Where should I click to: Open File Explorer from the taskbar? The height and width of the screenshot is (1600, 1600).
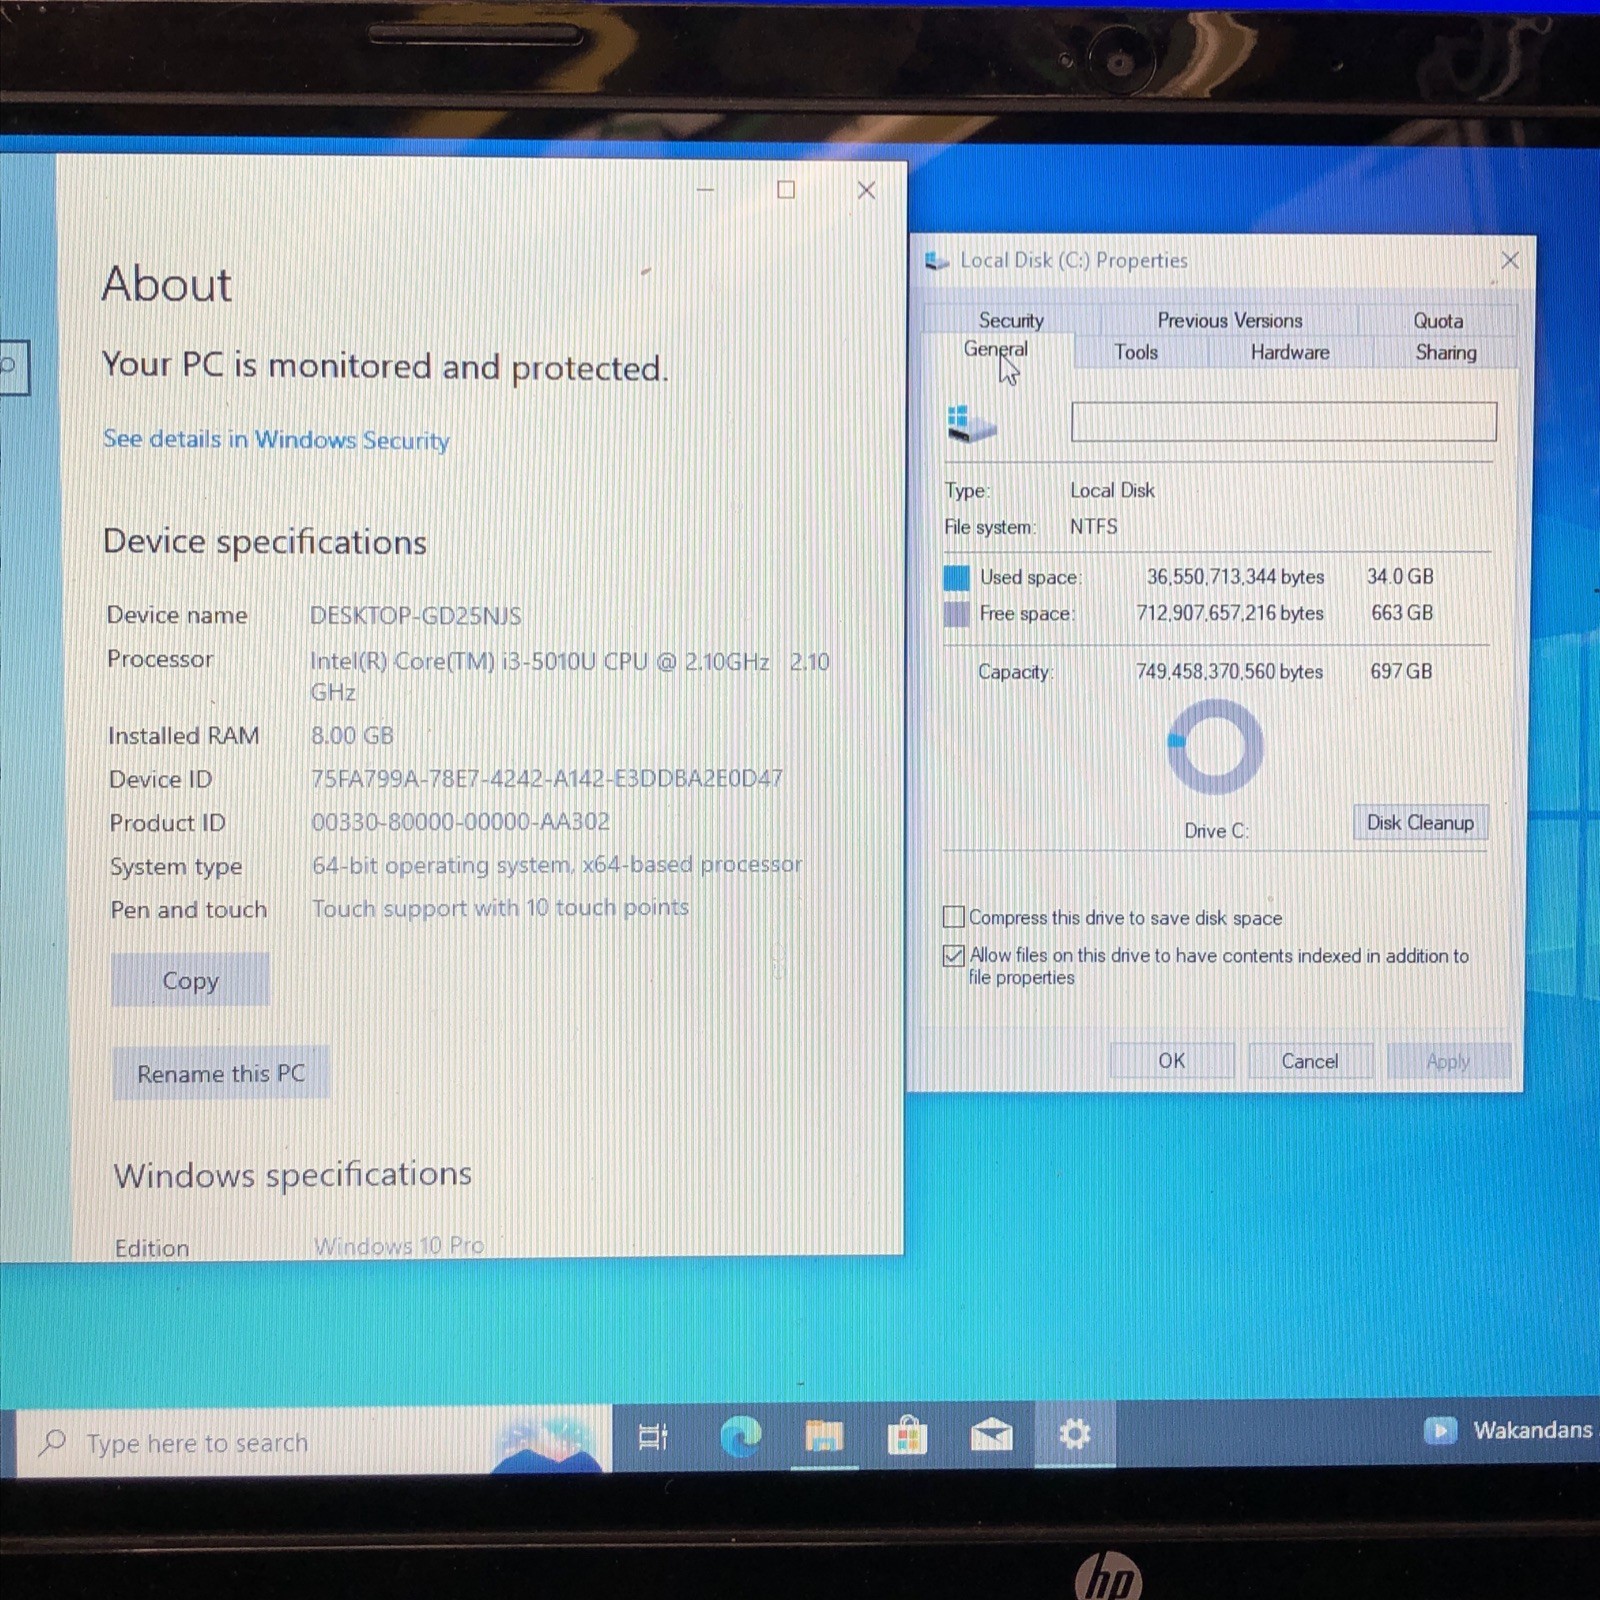point(824,1437)
